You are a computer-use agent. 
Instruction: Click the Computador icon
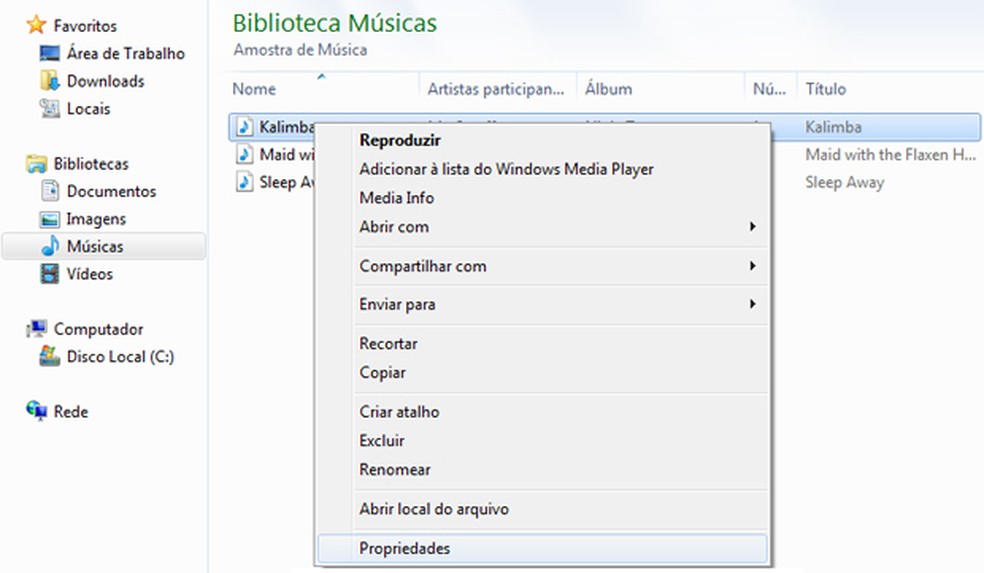pos(36,329)
